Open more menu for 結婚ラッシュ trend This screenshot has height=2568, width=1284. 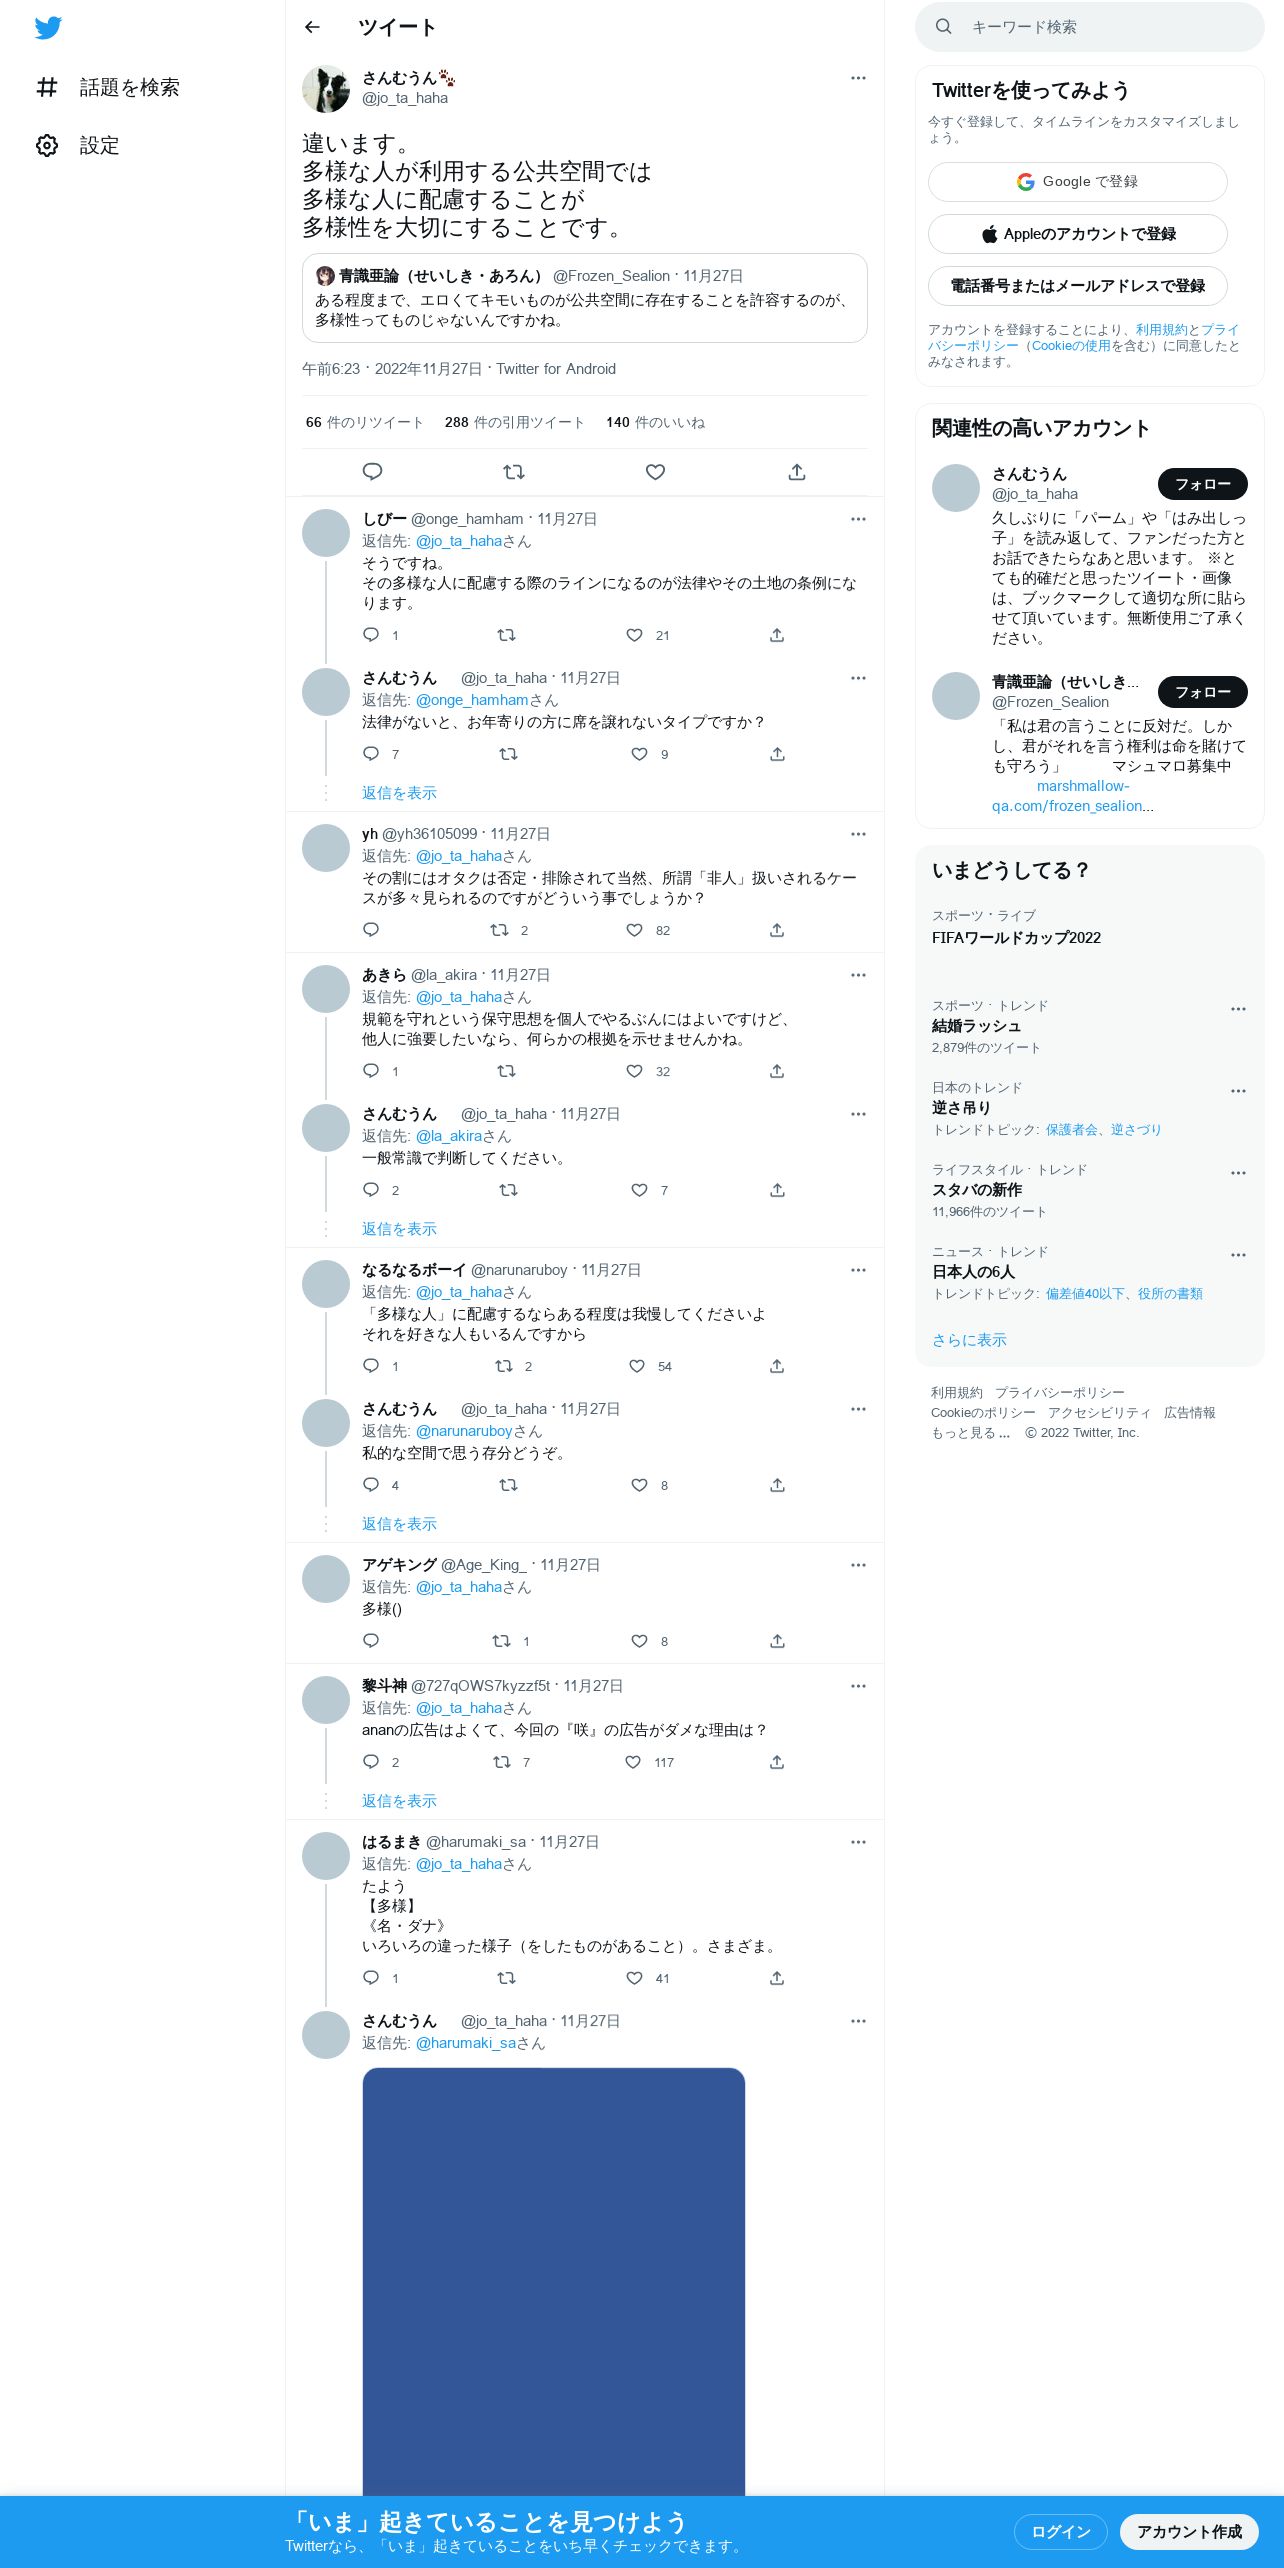click(1238, 1009)
